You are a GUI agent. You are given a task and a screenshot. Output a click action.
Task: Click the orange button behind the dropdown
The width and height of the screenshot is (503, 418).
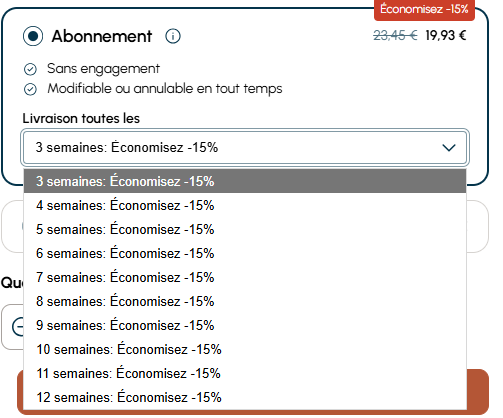click(477, 391)
